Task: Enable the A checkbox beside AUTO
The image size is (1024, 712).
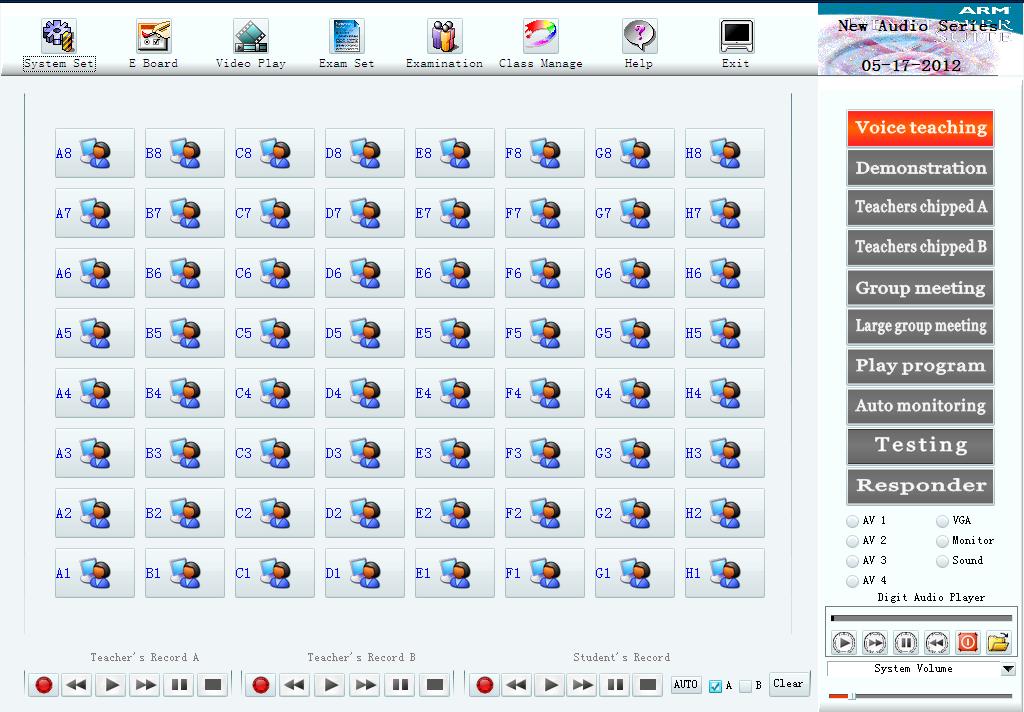Action: 715,686
